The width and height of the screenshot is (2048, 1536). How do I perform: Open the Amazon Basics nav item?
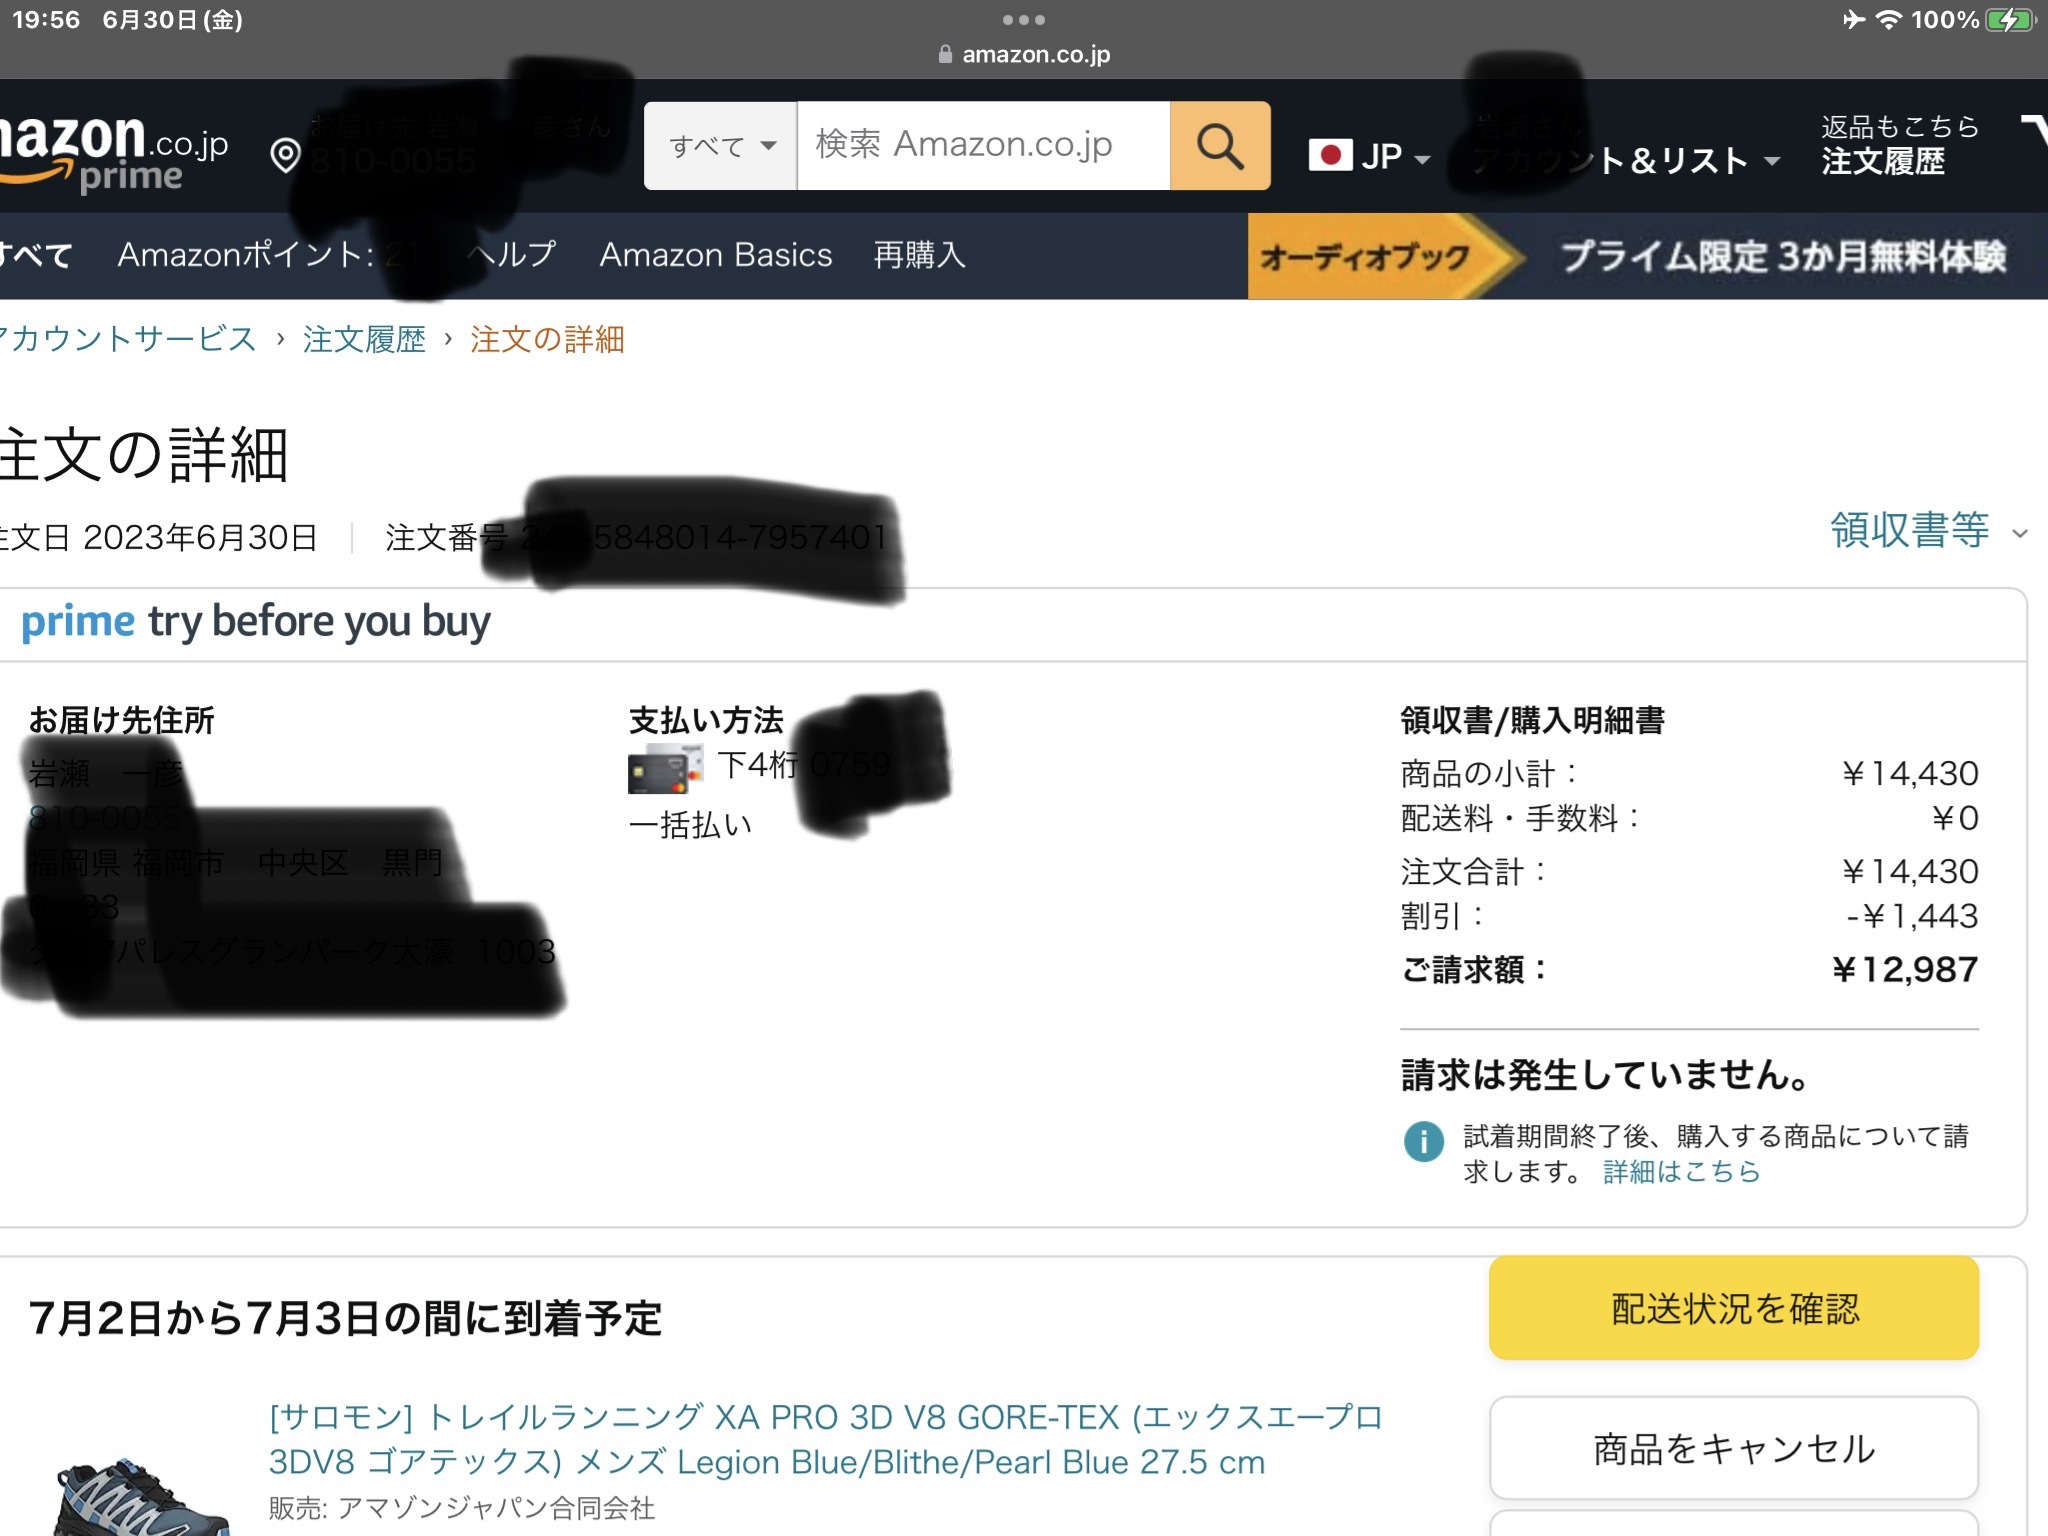pyautogui.click(x=715, y=256)
